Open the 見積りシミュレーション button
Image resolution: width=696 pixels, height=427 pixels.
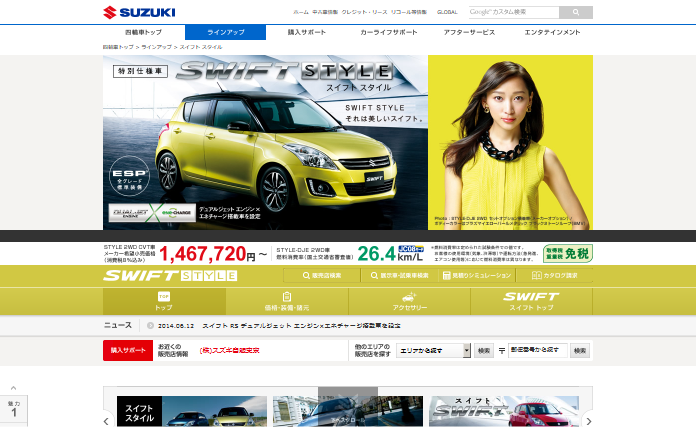pos(477,276)
